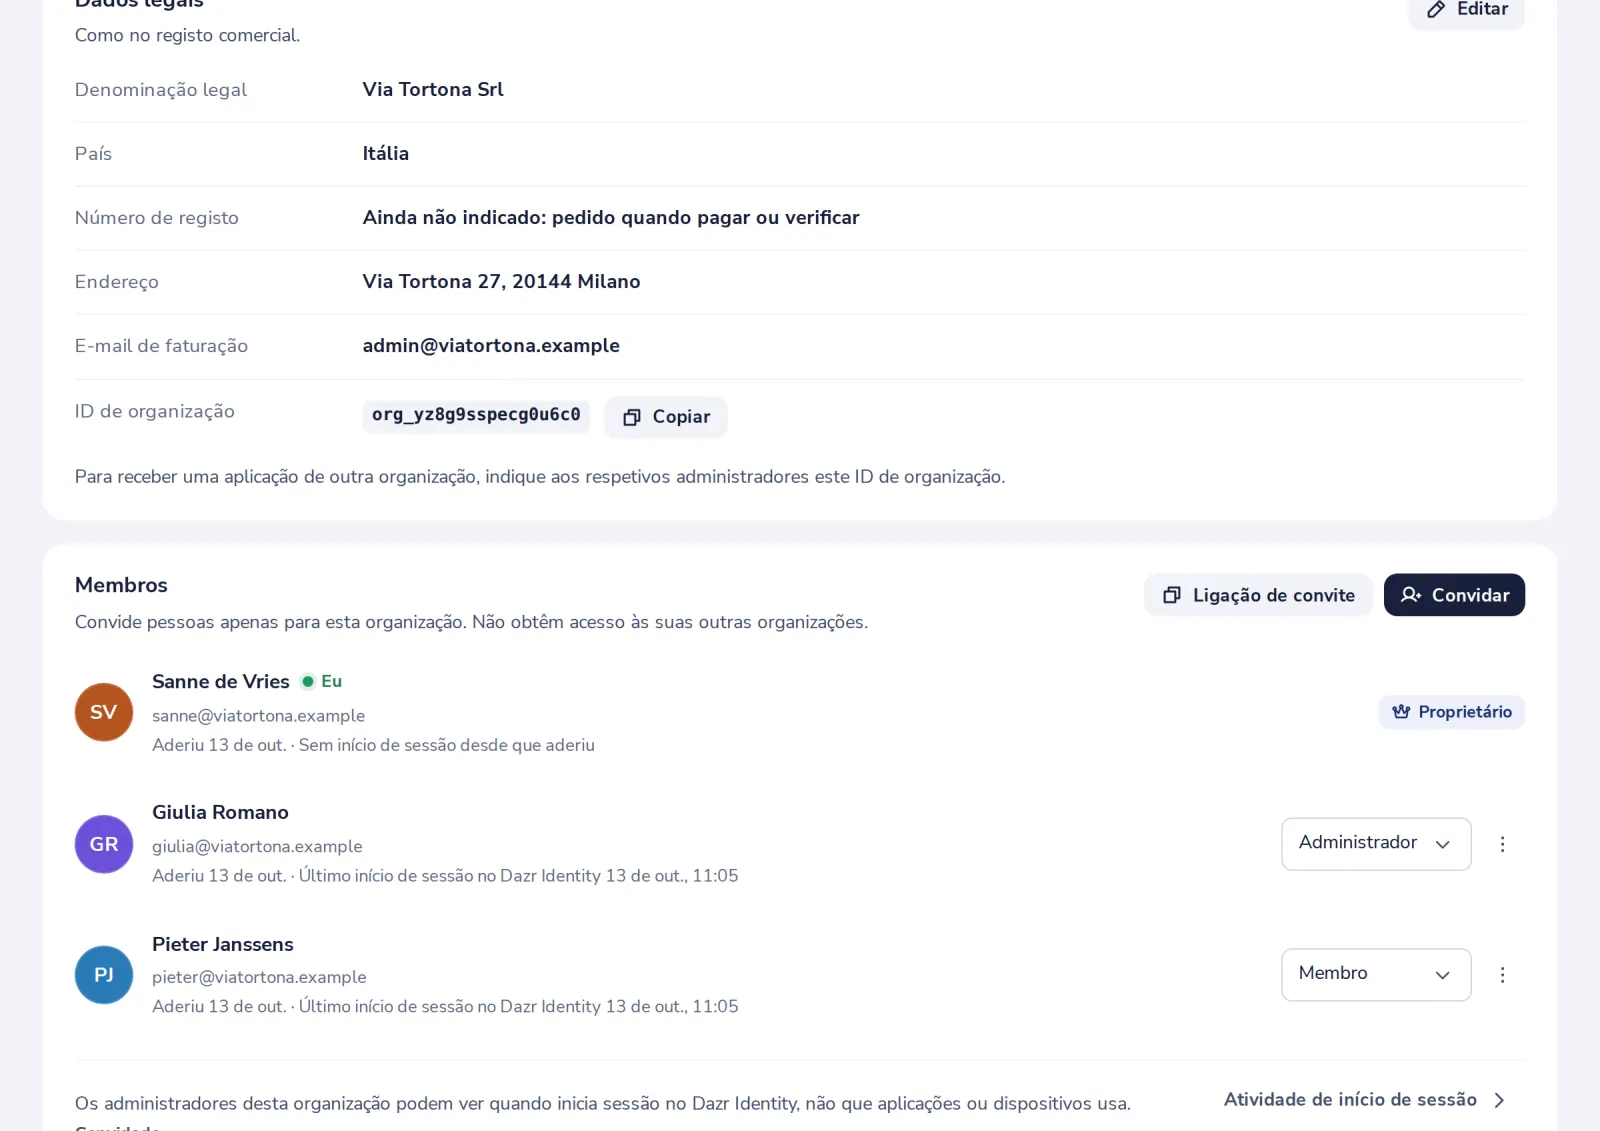Screen dimensions: 1600x1131
Task: Click billing email admin@viatortona.example
Action: coord(491,346)
